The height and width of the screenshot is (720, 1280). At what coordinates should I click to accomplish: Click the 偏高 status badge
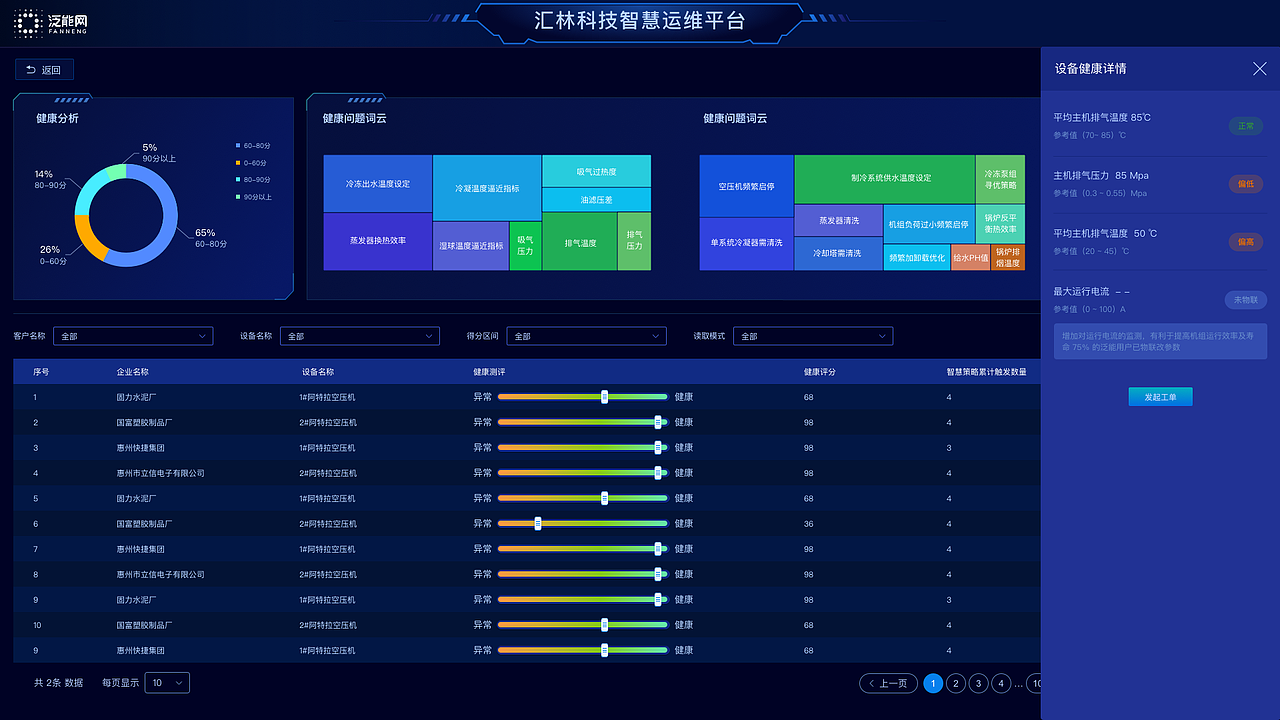[x=1246, y=242]
